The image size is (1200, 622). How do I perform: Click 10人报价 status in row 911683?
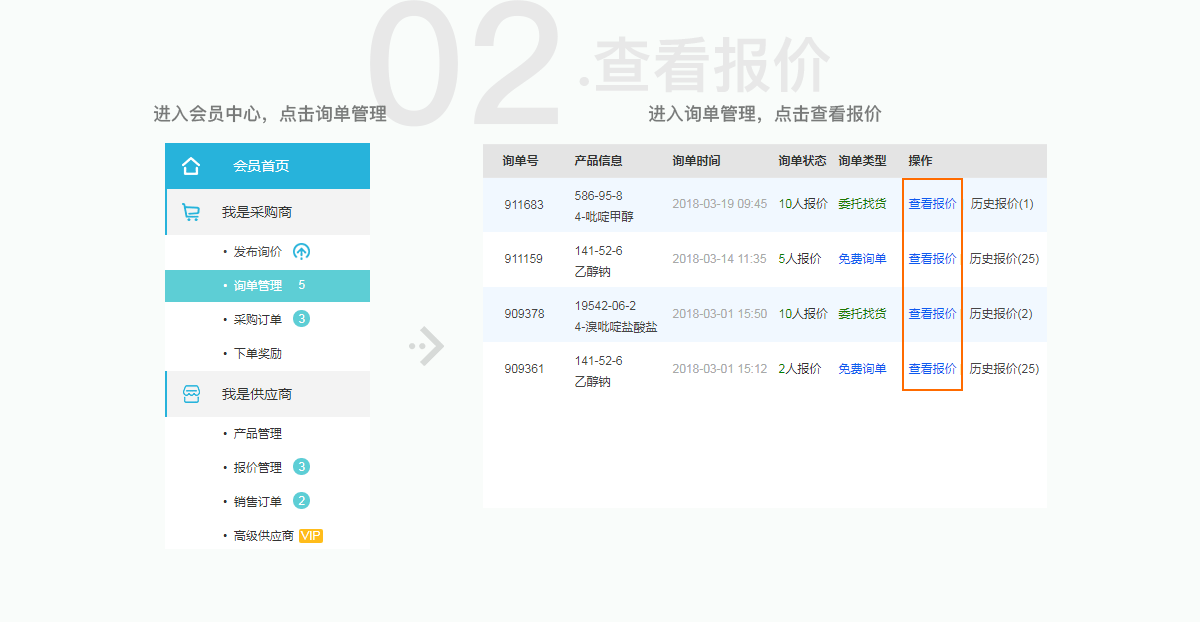(803, 204)
